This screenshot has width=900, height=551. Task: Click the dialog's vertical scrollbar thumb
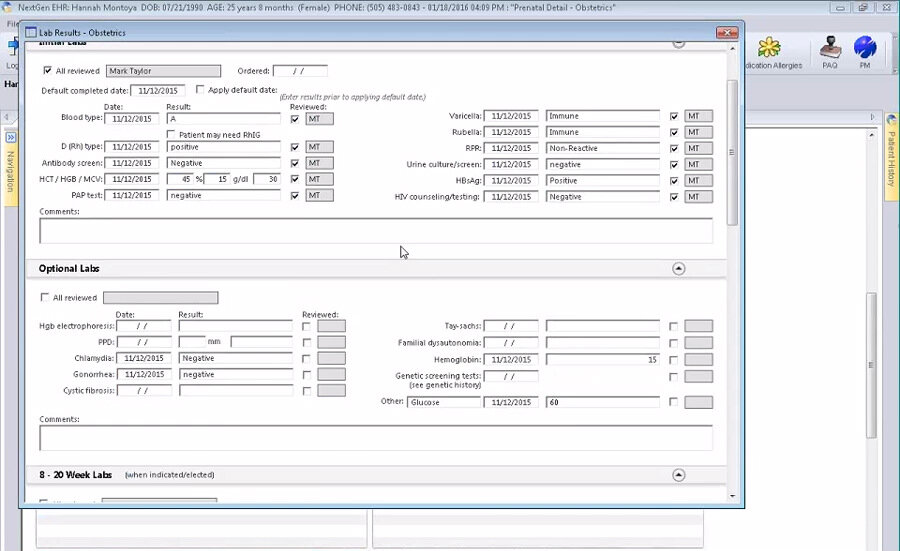(733, 150)
